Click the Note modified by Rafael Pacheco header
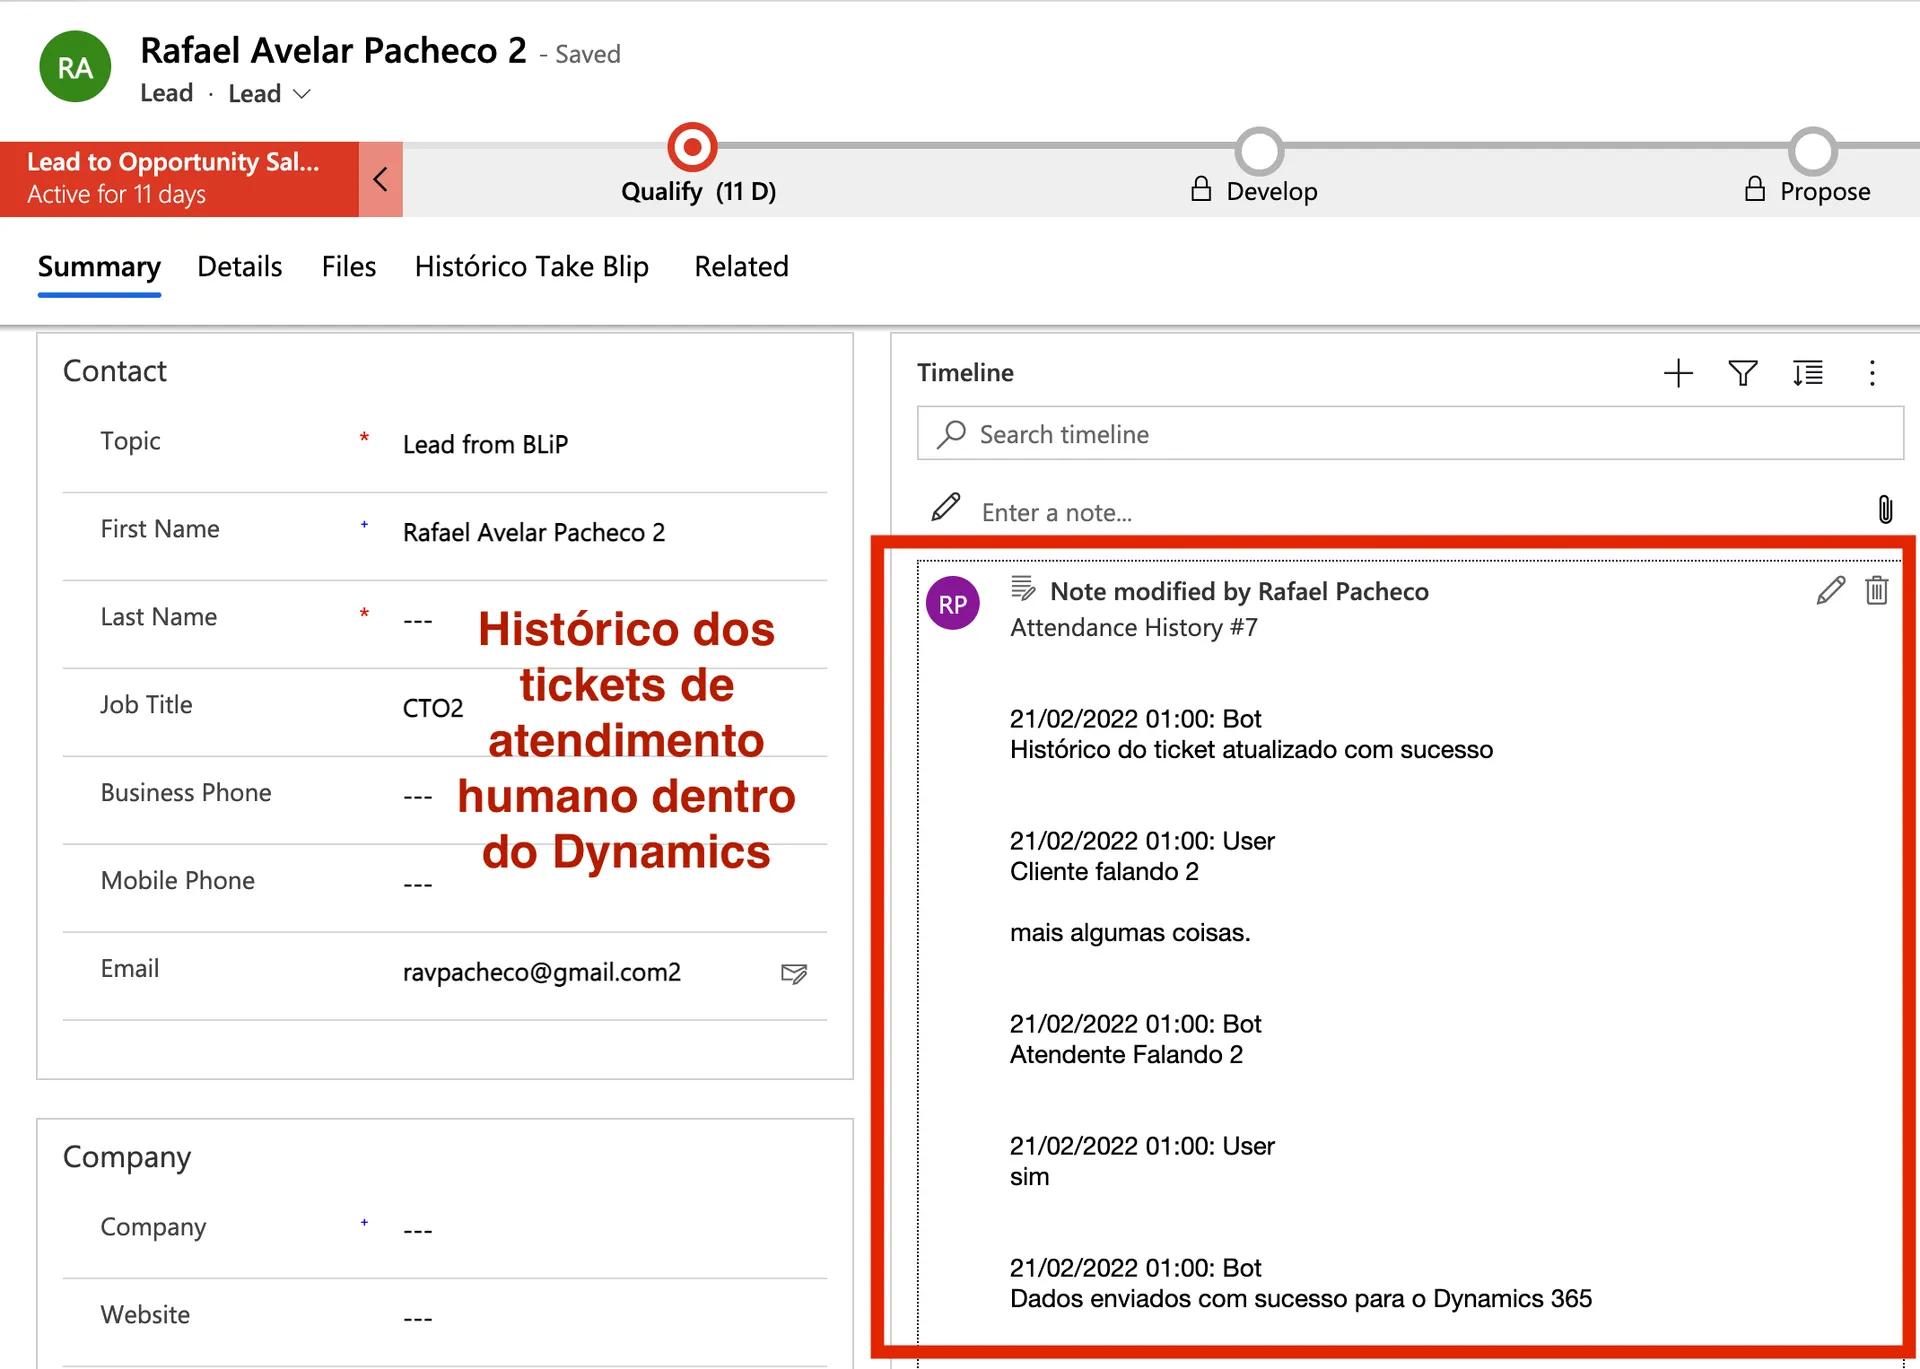Image resolution: width=1920 pixels, height=1369 pixels. coord(1239,591)
